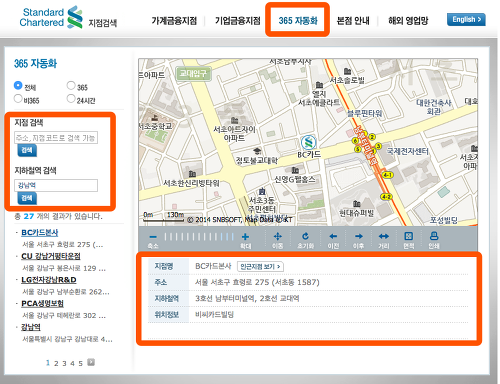The image size is (500, 384).
Task: Click the 정토불교대학 label on the map
Action: [257, 161]
